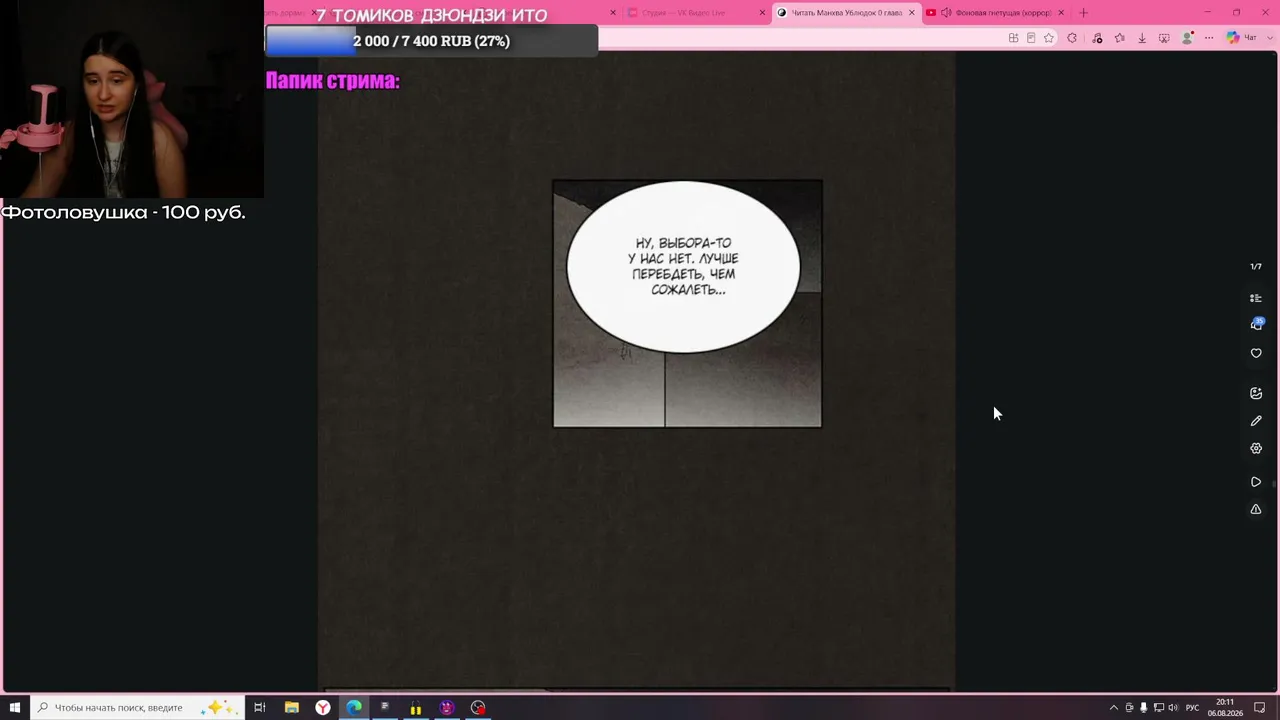Open browser downloads icon
Viewport: 1280px width, 720px height.
pos(1141,38)
